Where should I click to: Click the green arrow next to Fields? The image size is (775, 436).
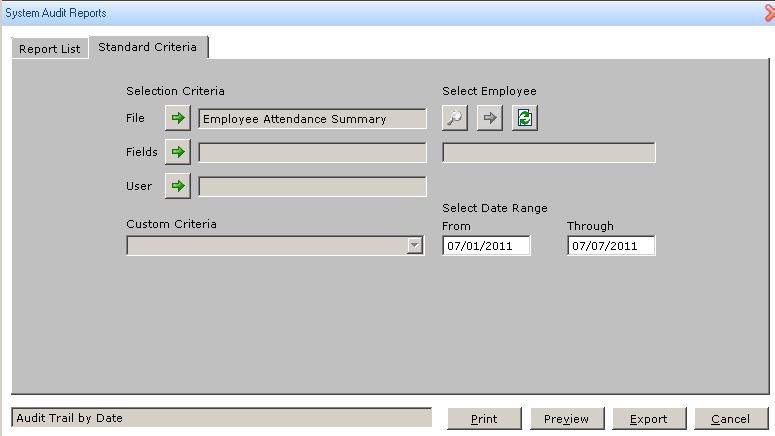coord(178,153)
